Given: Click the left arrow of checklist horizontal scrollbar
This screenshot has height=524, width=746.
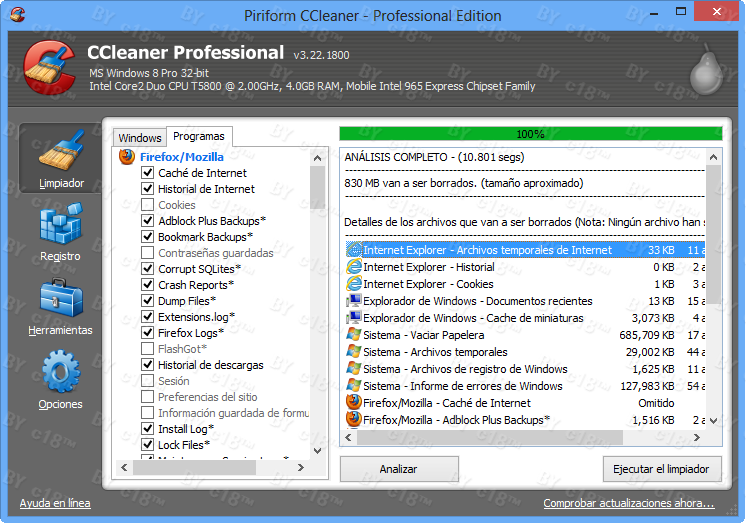Looking at the screenshot, I should (124, 467).
